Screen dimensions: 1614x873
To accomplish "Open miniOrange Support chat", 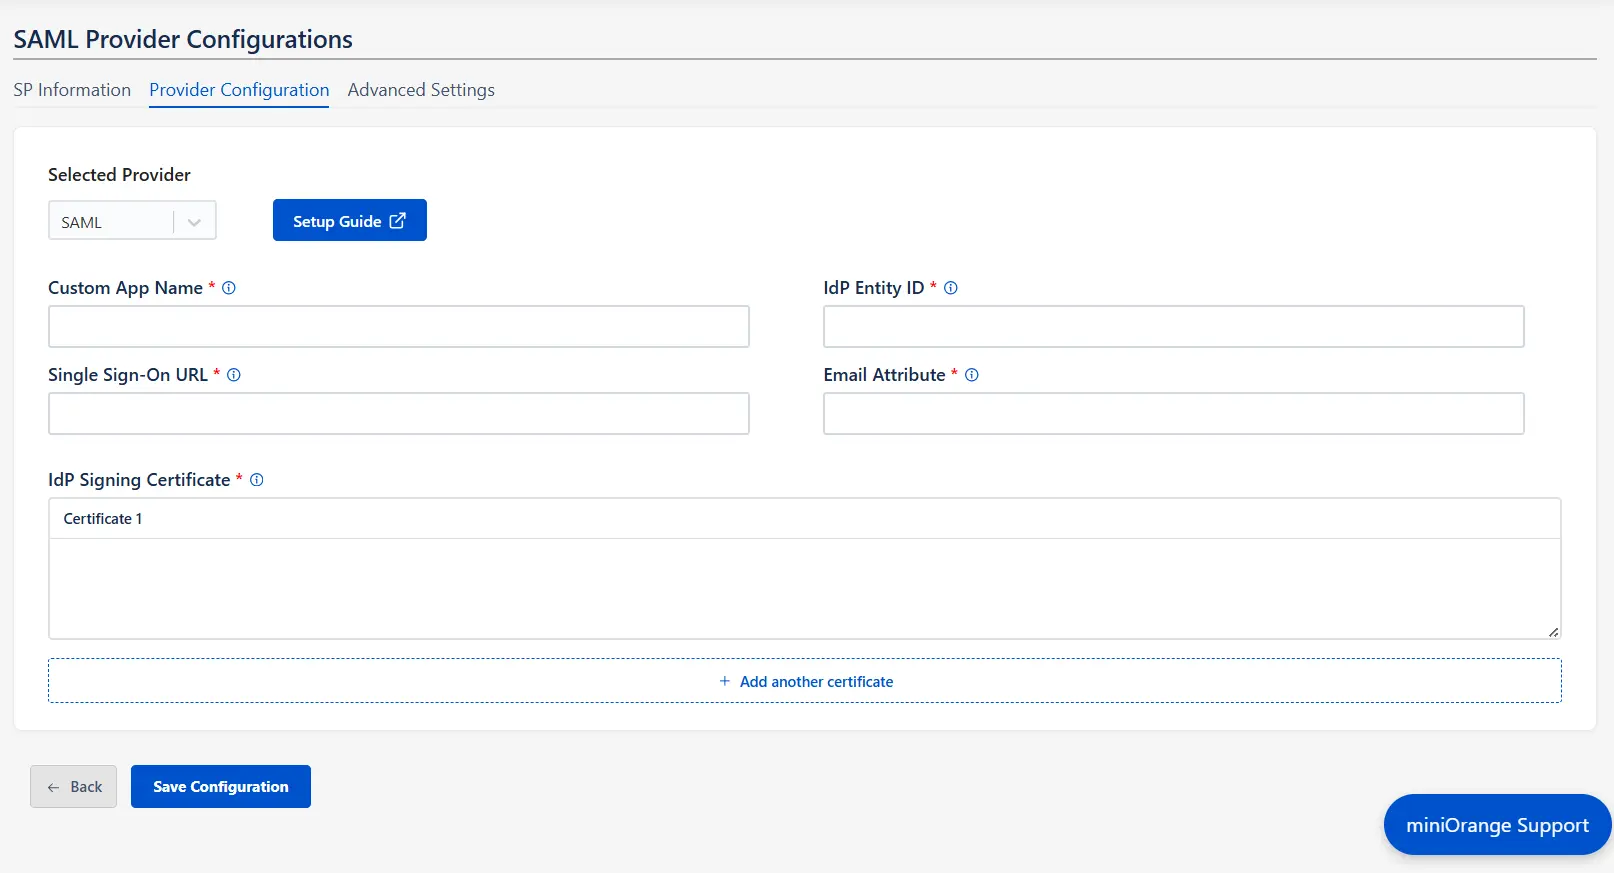I will 1497,825.
